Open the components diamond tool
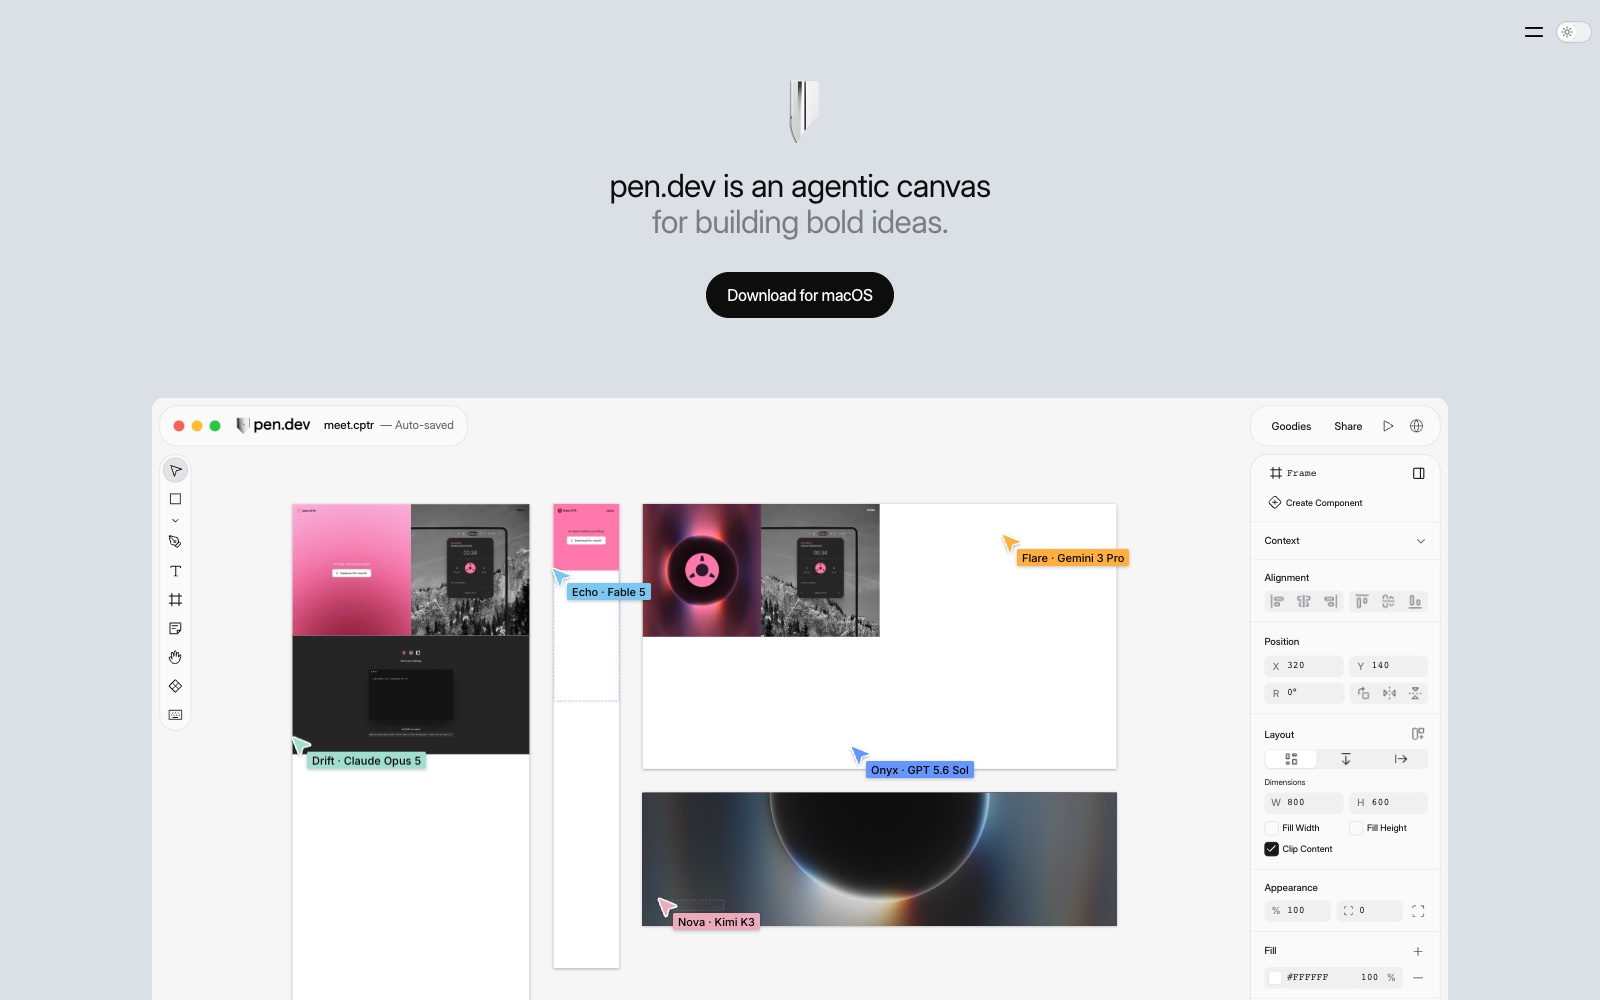 point(175,686)
